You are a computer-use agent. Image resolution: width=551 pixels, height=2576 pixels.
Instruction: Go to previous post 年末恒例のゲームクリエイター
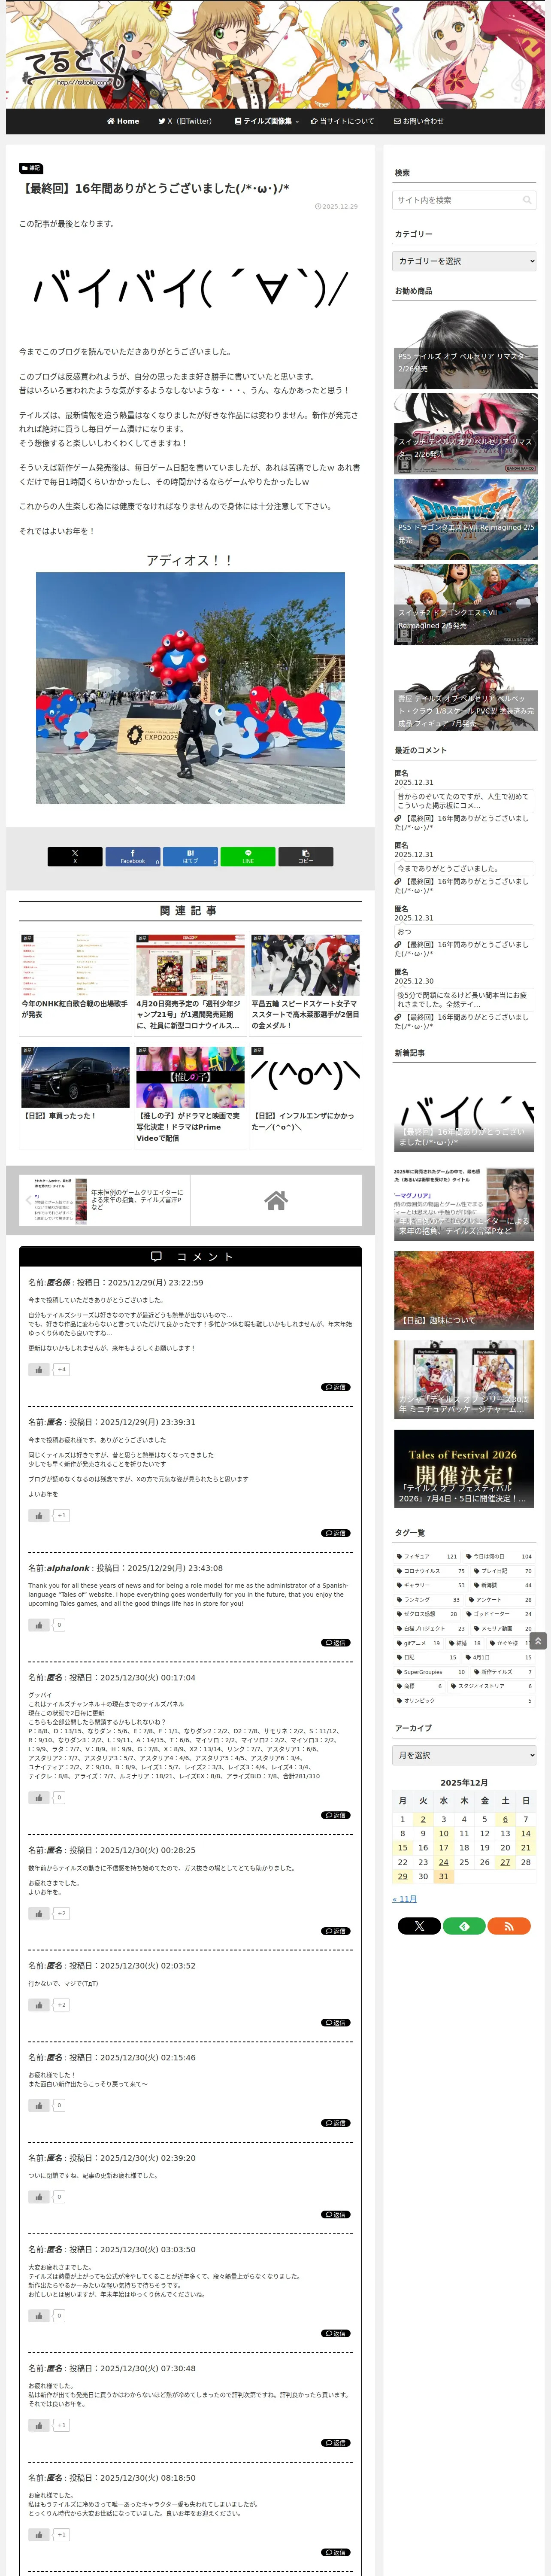click(105, 1200)
